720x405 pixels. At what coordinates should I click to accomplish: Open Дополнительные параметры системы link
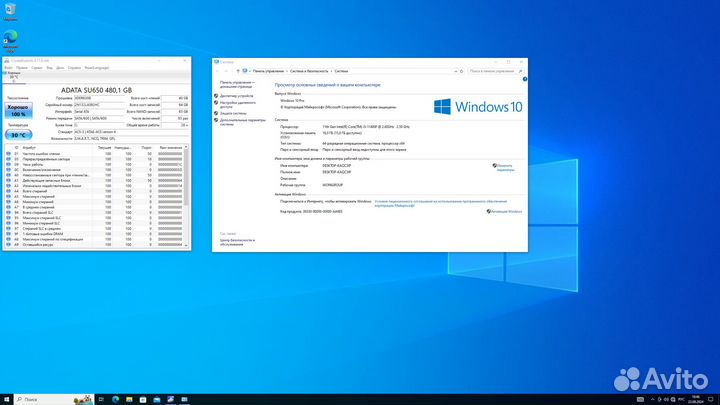pos(242,122)
